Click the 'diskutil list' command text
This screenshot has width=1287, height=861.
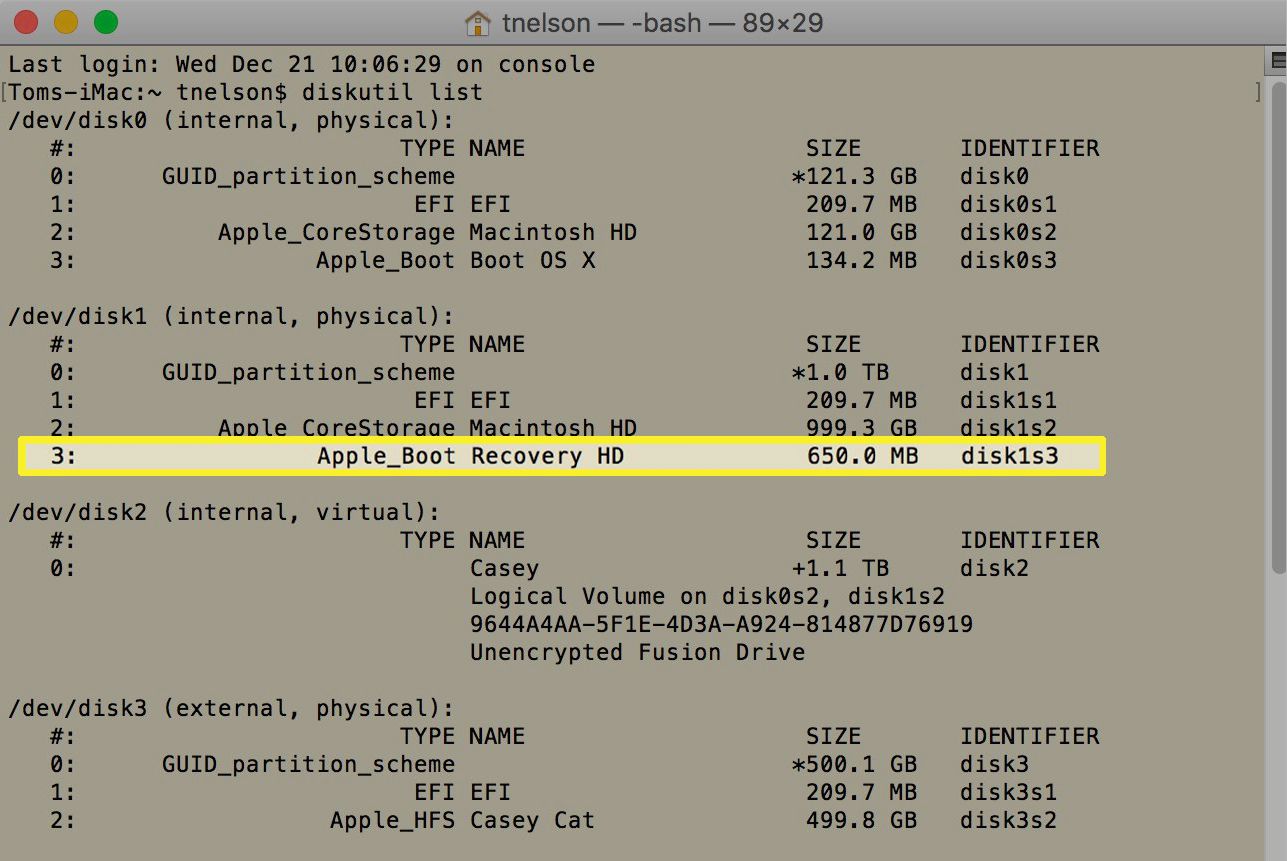click(392, 93)
